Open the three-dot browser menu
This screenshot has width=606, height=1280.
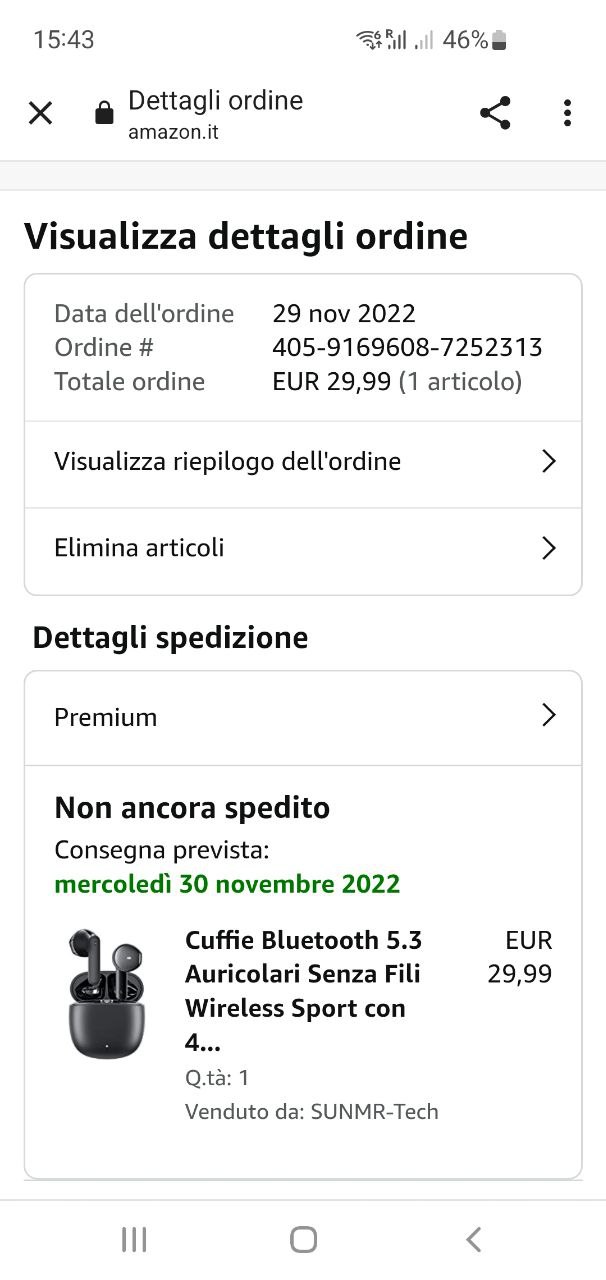[x=567, y=113]
